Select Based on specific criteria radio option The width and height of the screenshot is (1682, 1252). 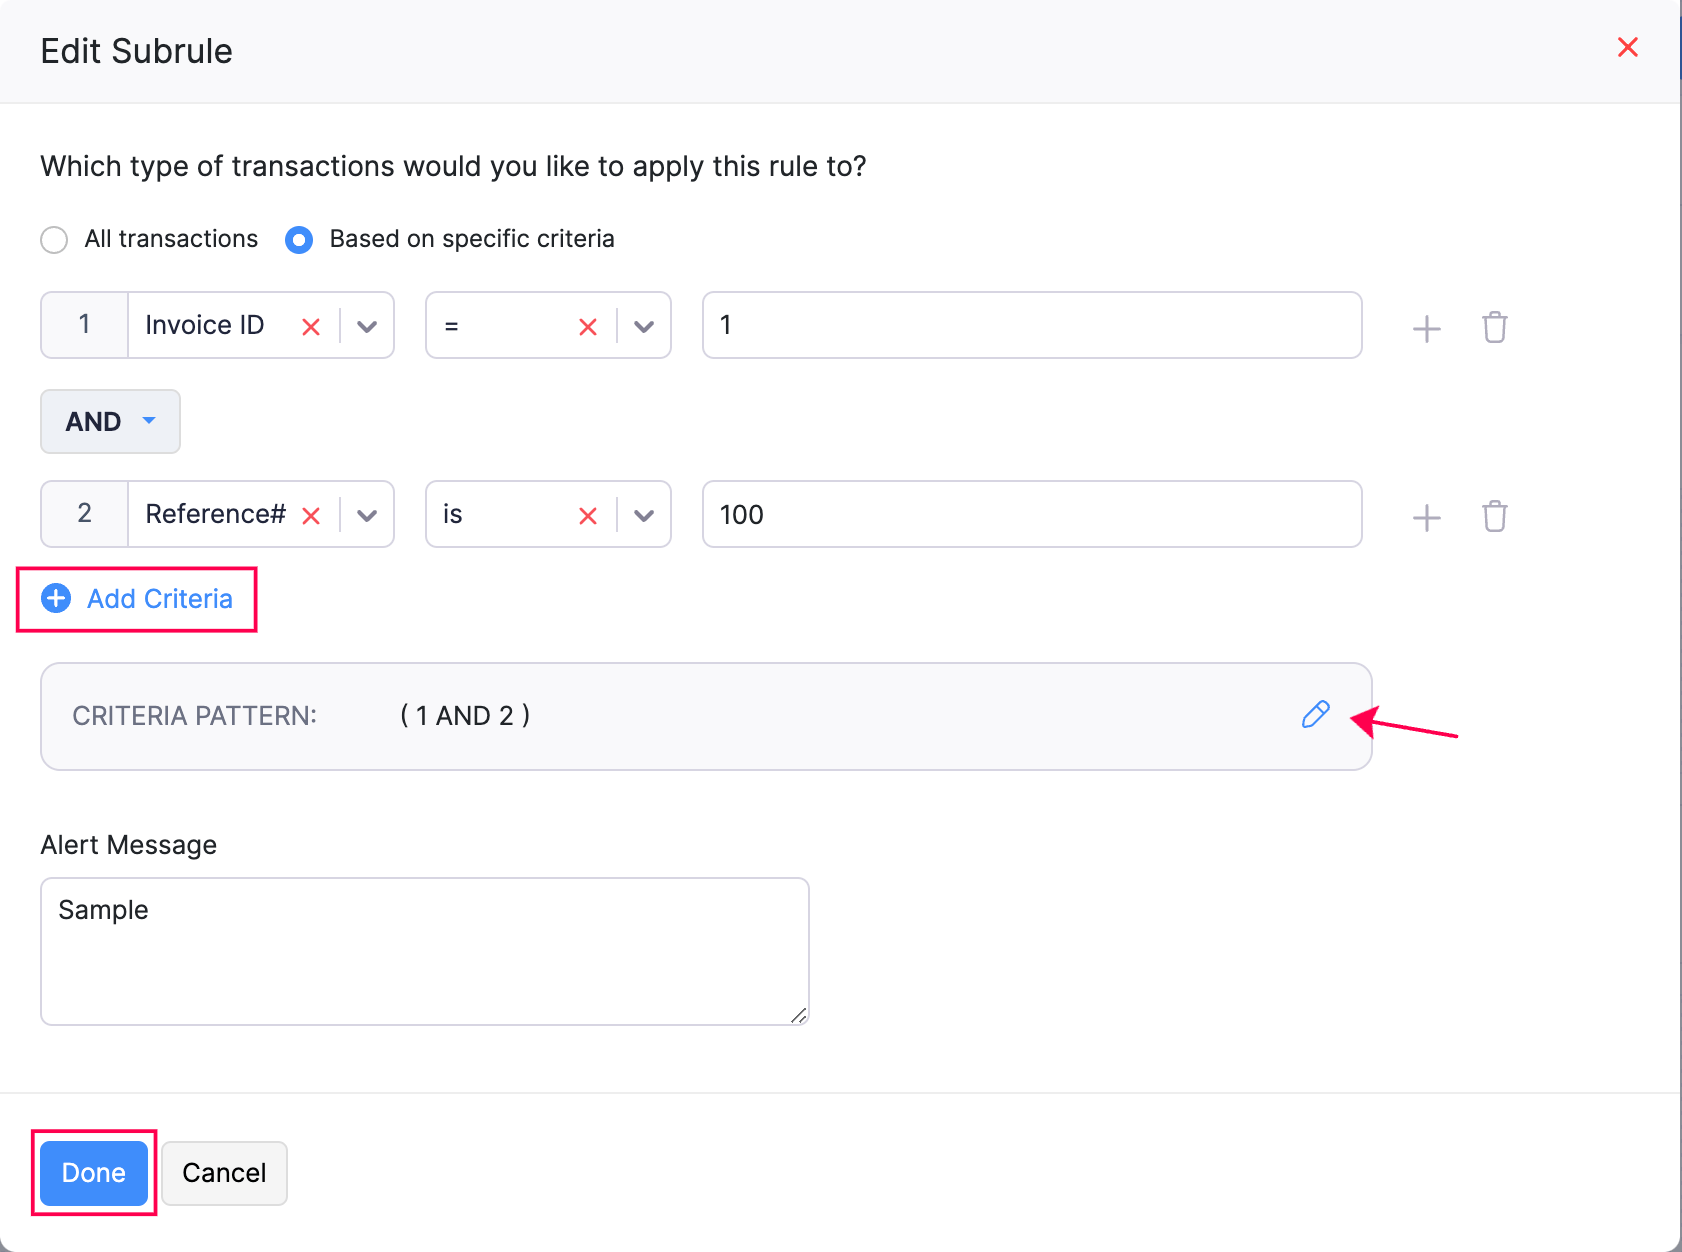(x=299, y=240)
